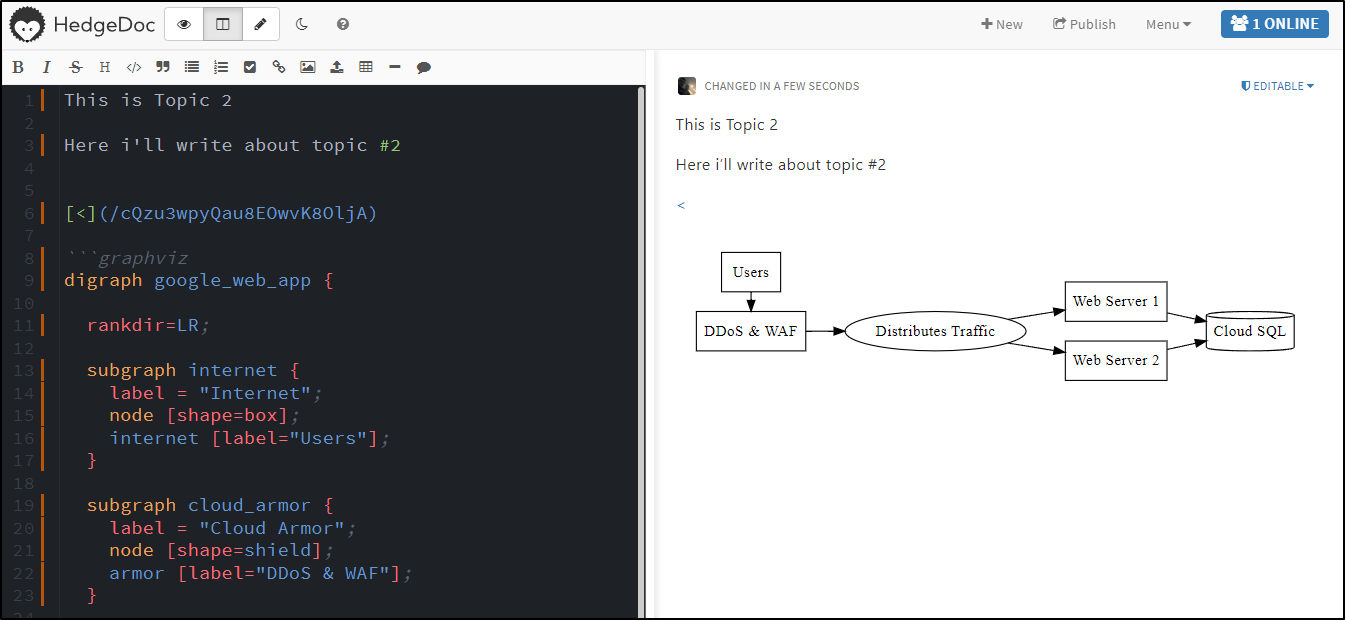Click the 'subgraph internet {' line
Viewport: 1345px width, 620px height.
pyautogui.click(x=193, y=370)
